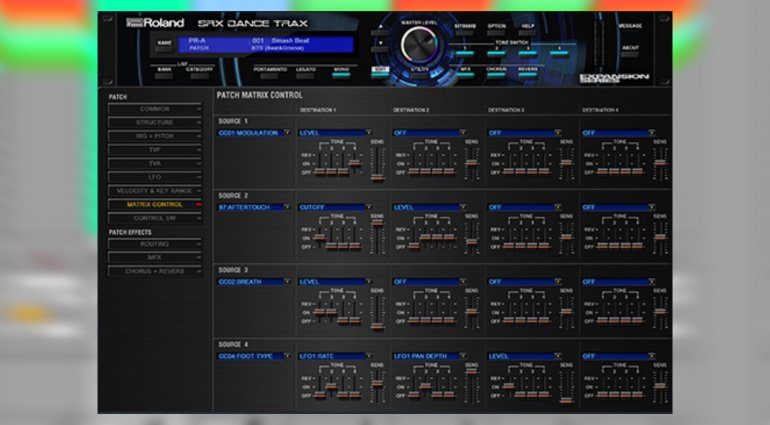The image size is (770, 425).
Task: Click Source 1 Destination 1 Tone 4 switch
Action: click(x=355, y=163)
